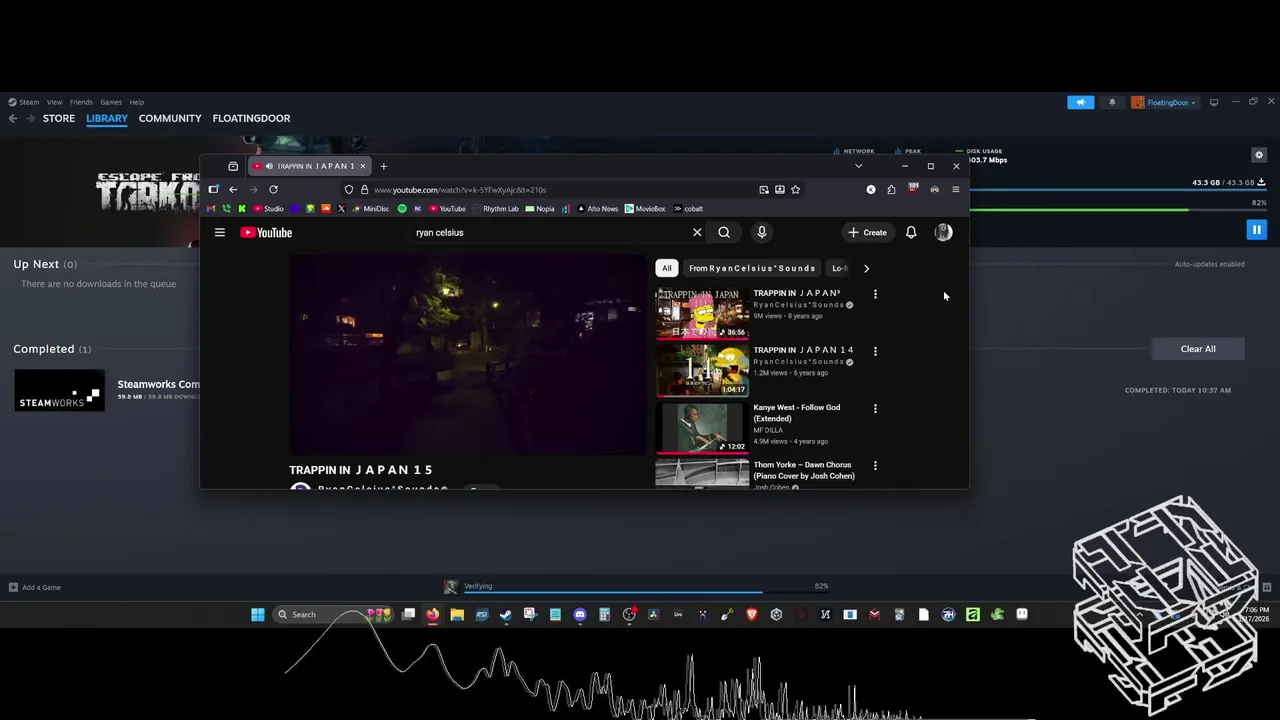Viewport: 1280px width, 720px height.
Task: Open Steamworks Common completed download thumbnail
Action: (x=59, y=390)
